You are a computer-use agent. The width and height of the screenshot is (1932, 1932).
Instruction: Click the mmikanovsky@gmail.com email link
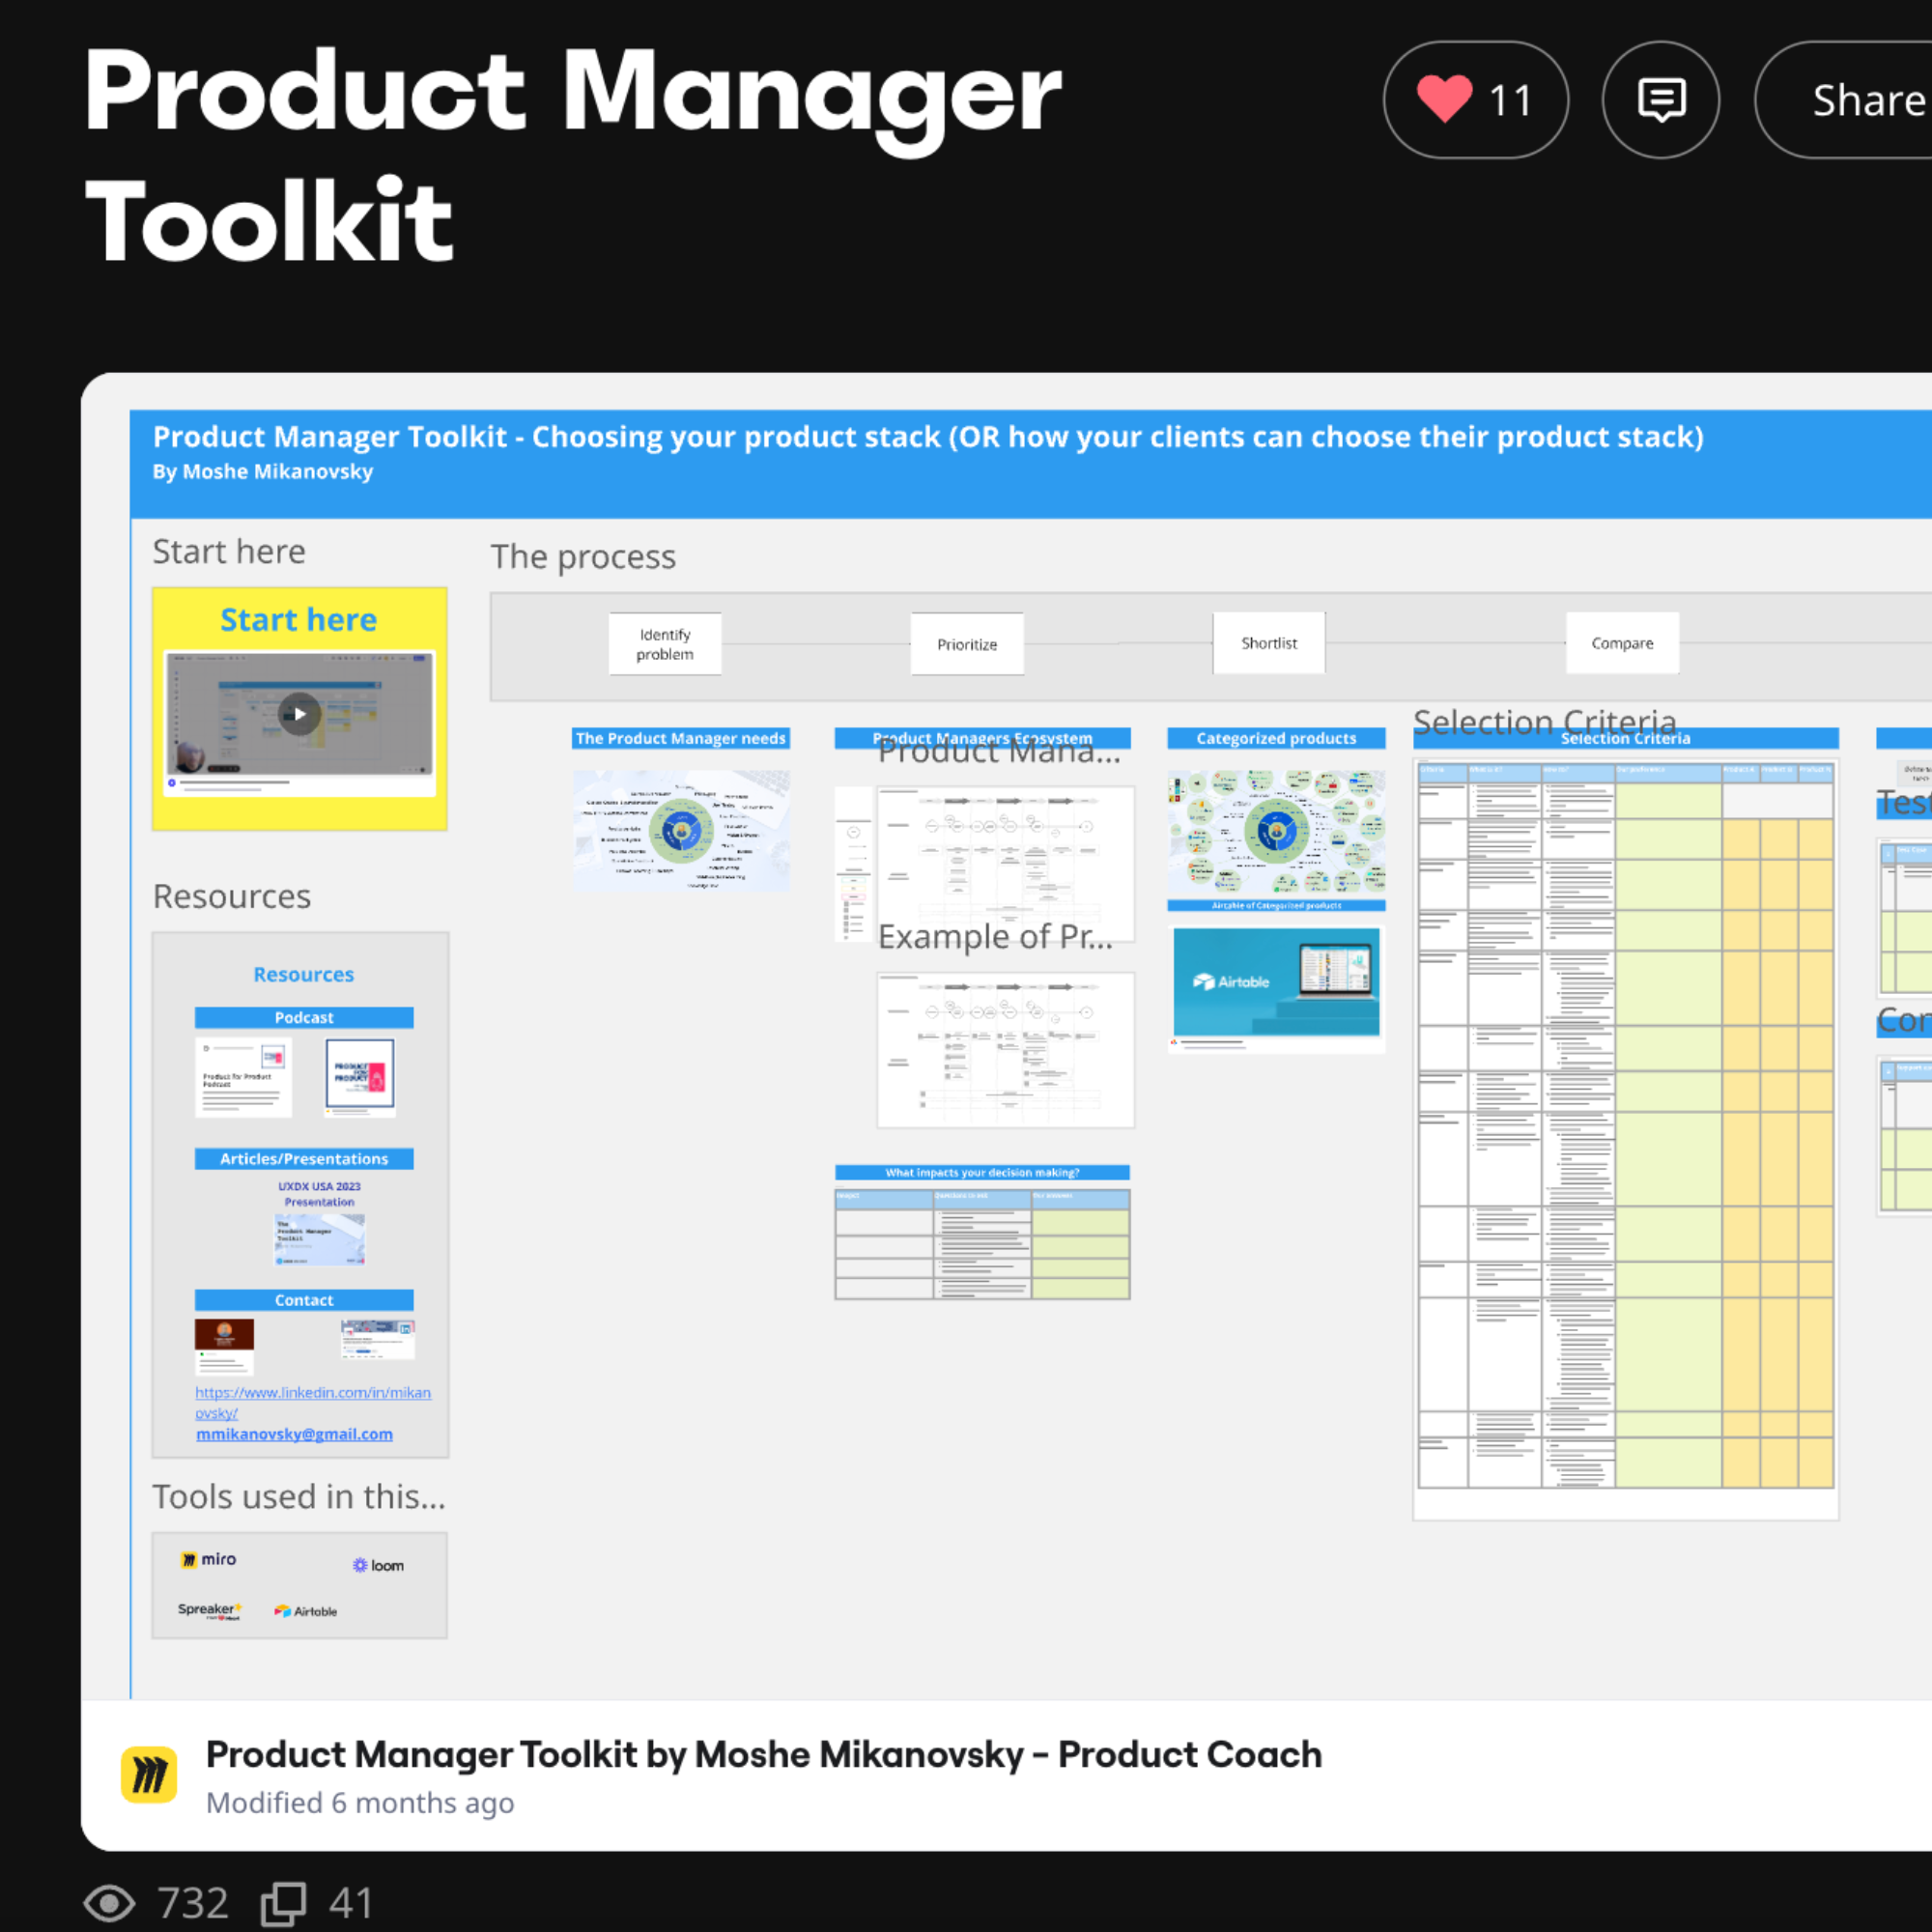click(294, 1434)
